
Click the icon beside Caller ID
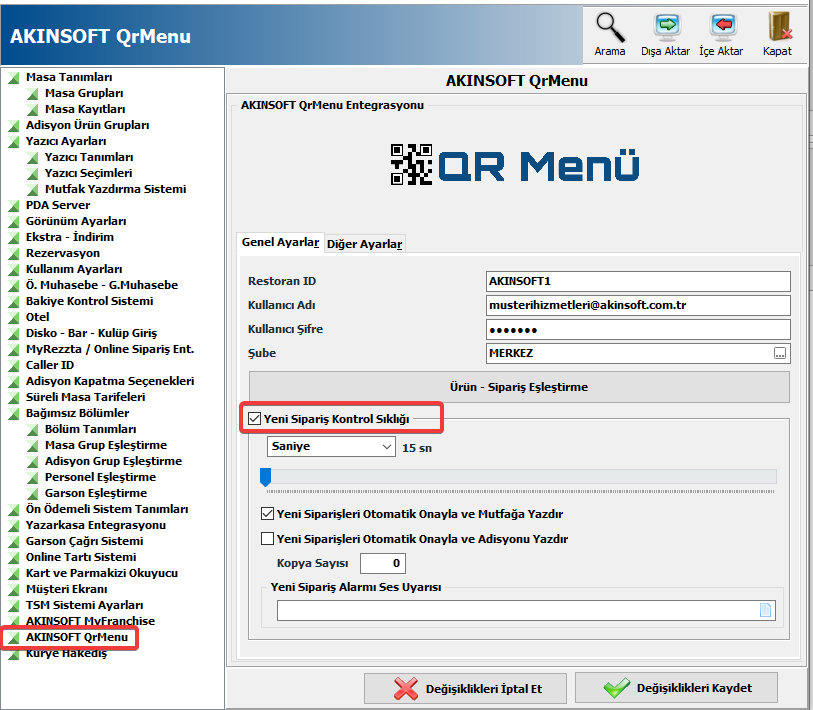pyautogui.click(x=14, y=366)
